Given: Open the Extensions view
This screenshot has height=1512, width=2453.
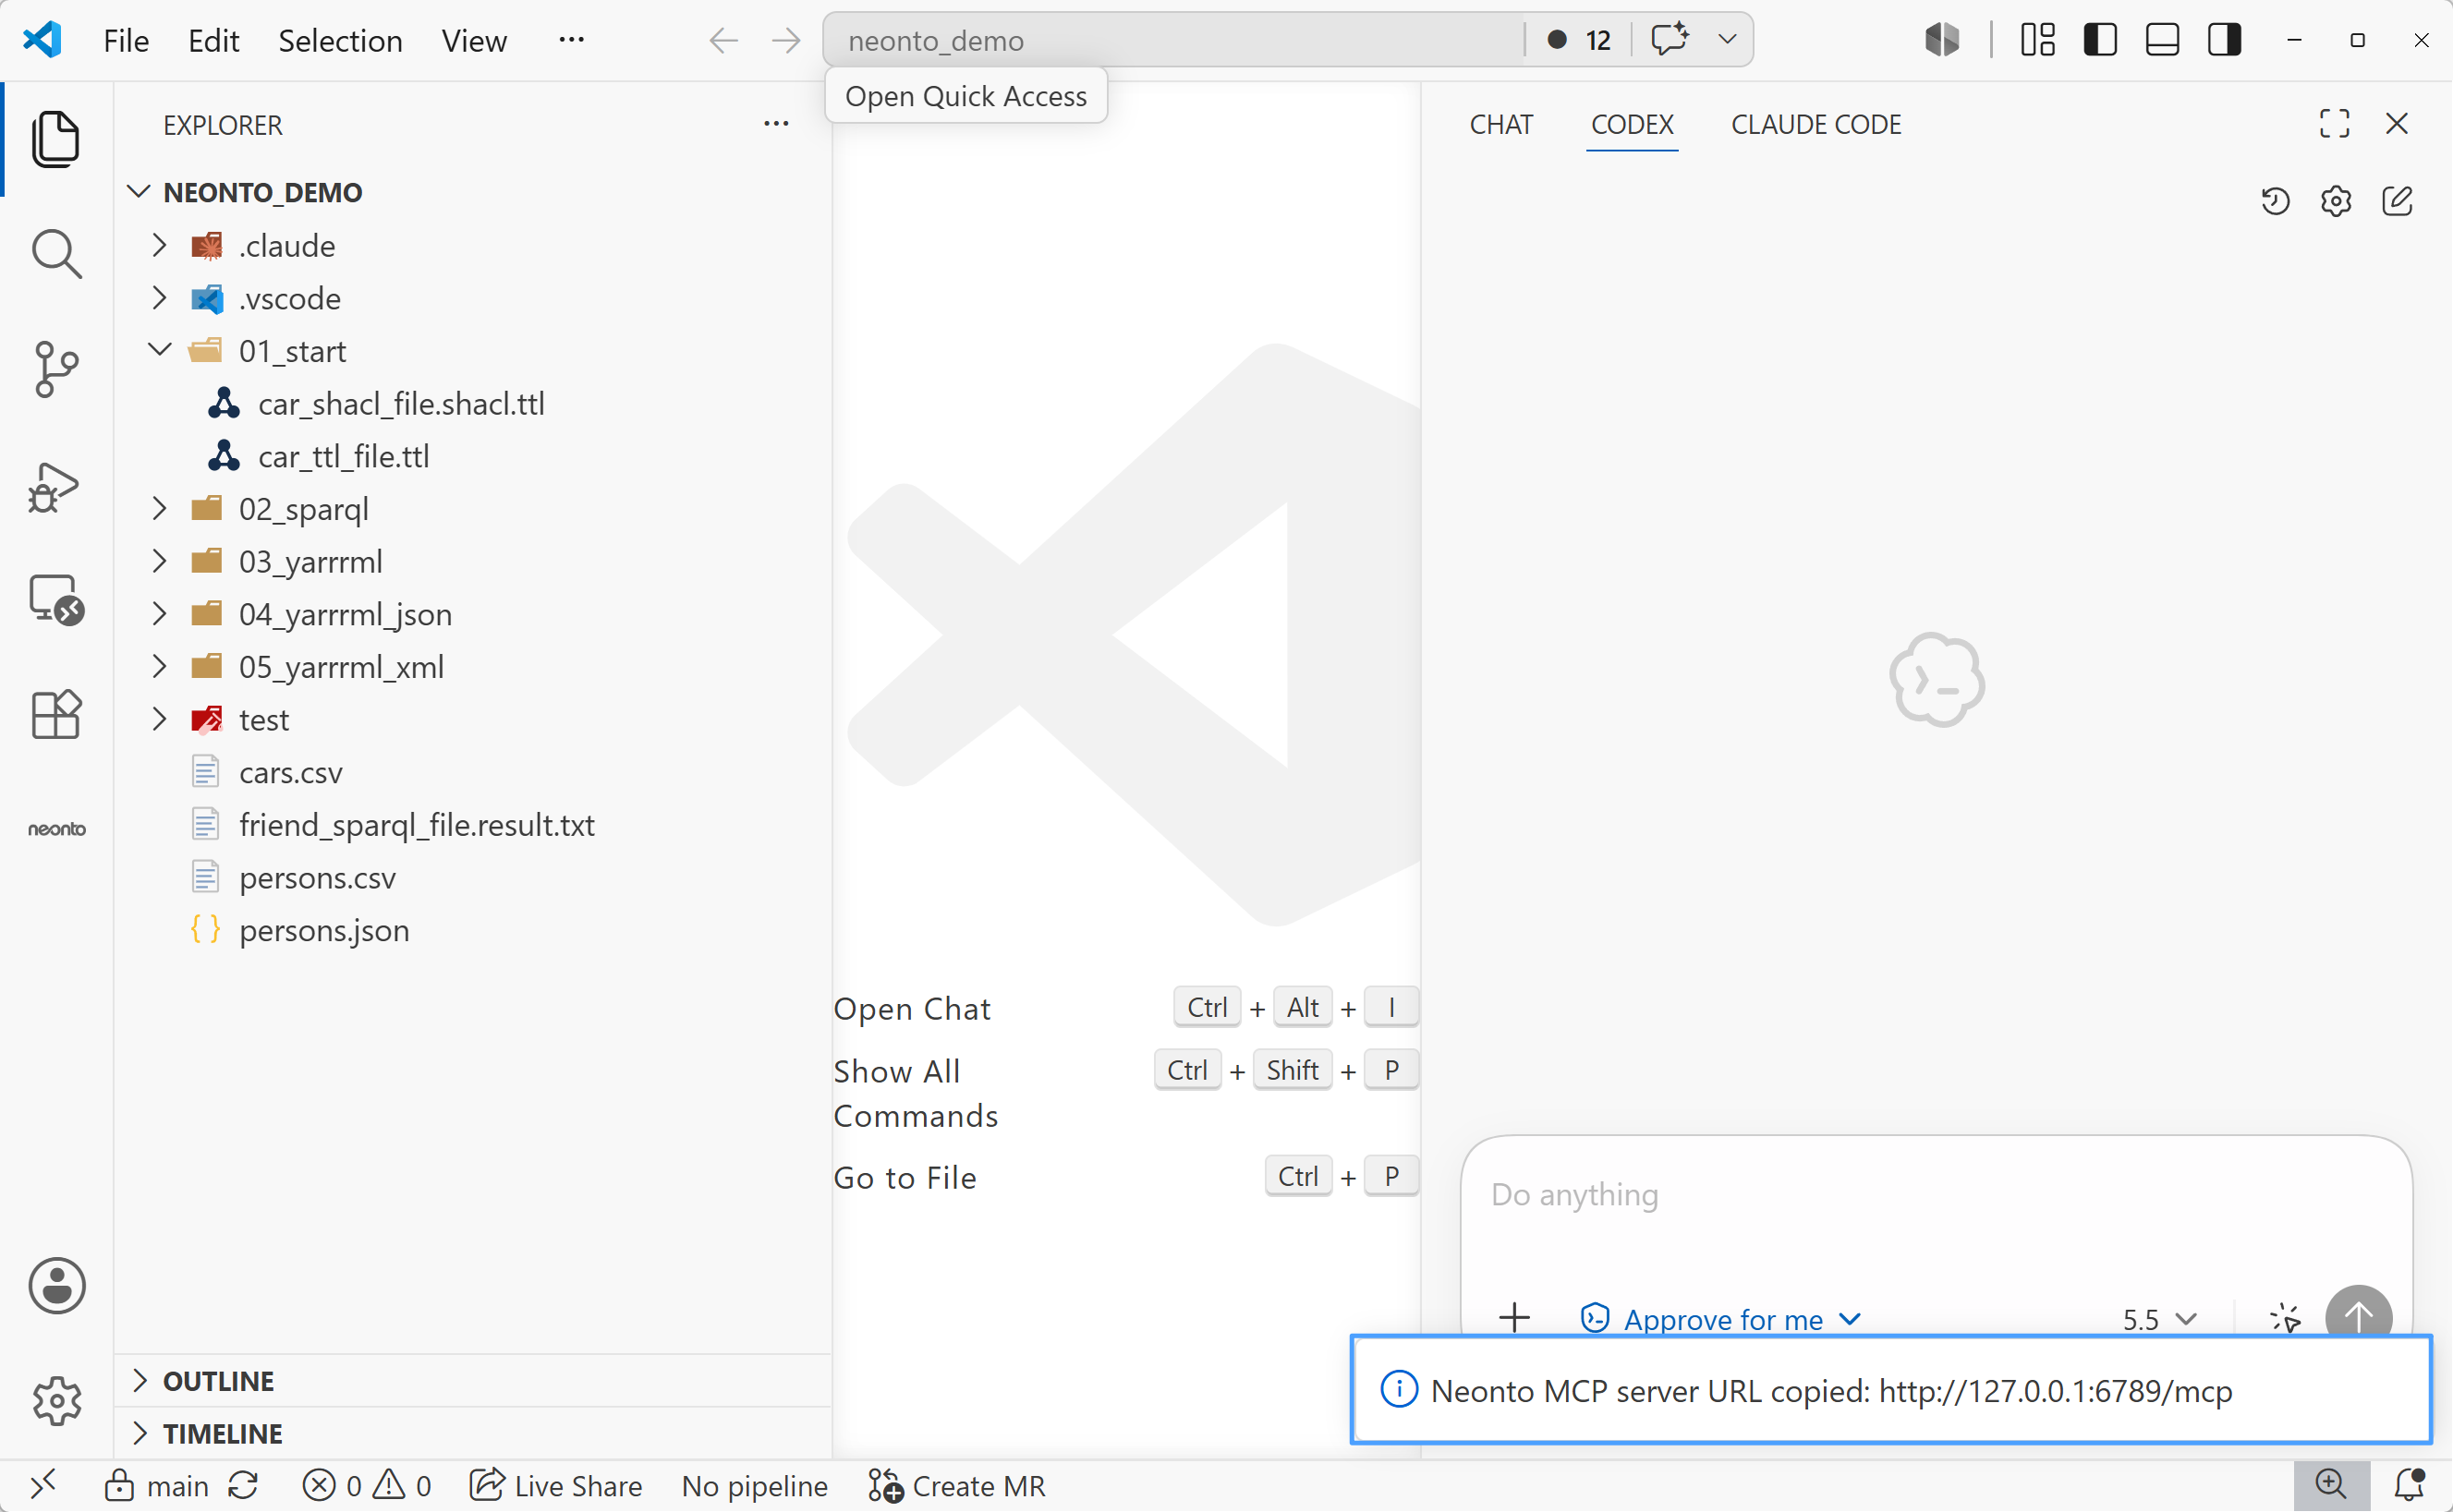Looking at the screenshot, I should click(56, 714).
